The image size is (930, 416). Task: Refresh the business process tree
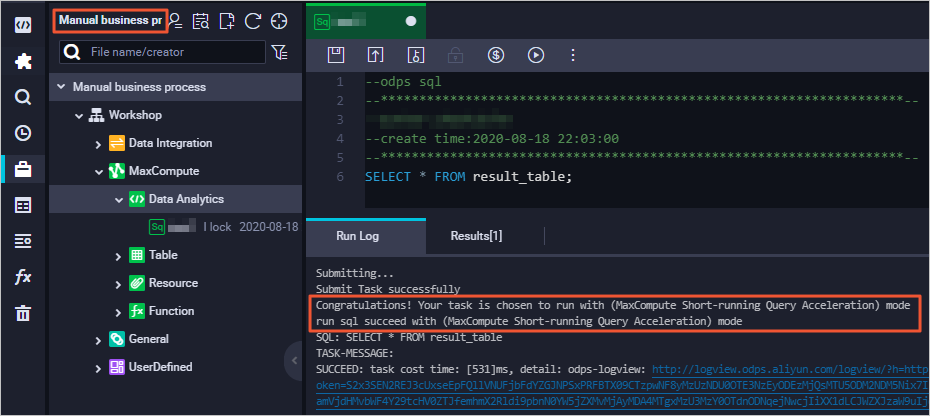coord(253,21)
